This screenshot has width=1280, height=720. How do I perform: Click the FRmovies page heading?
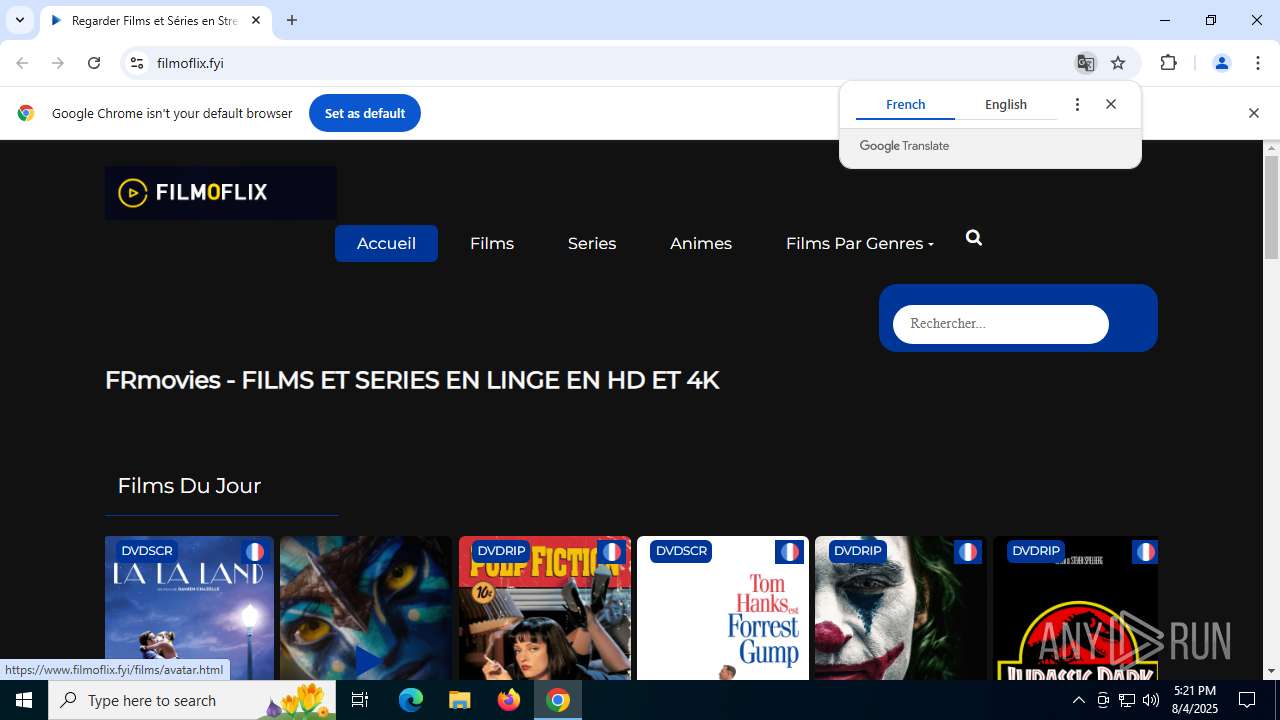click(x=412, y=380)
